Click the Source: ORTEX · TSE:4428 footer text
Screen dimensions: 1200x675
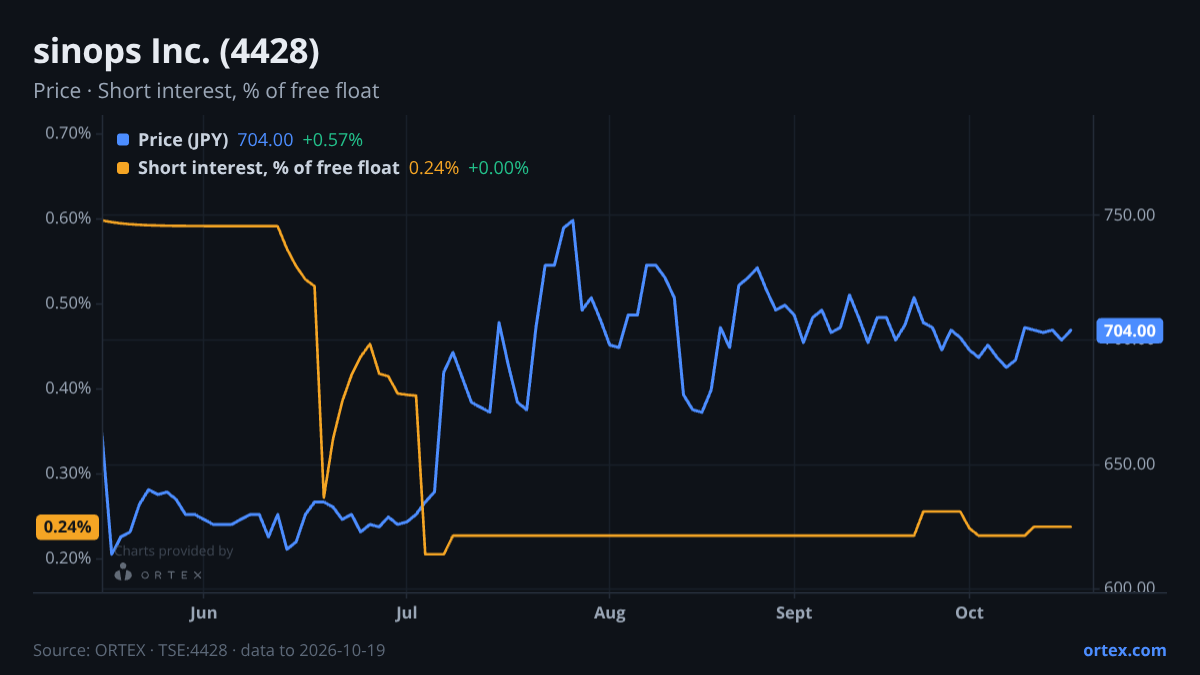(209, 650)
